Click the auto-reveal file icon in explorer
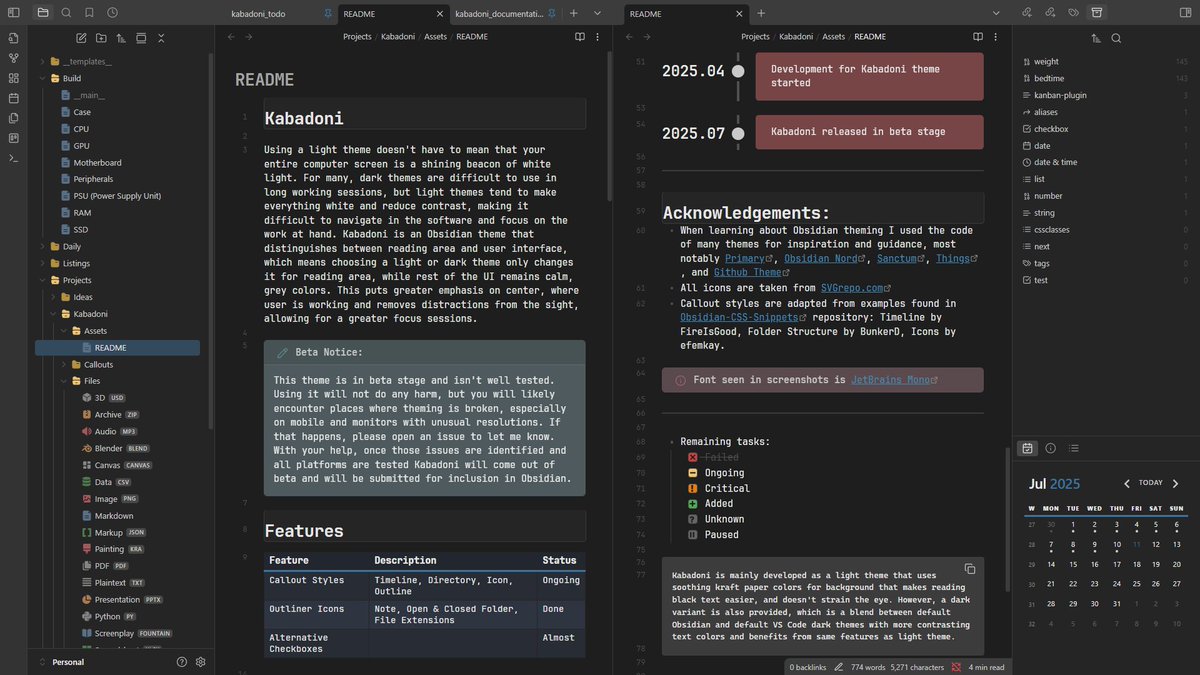This screenshot has width=1200, height=675. [141, 38]
